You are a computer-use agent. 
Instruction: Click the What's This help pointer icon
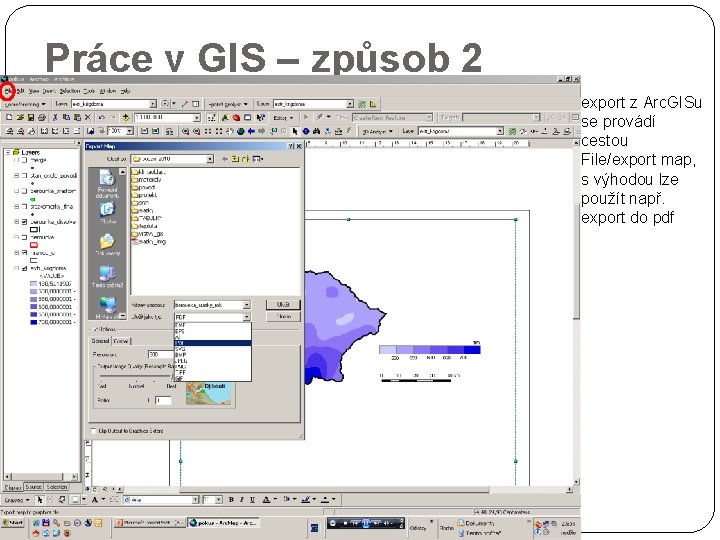coord(260,118)
